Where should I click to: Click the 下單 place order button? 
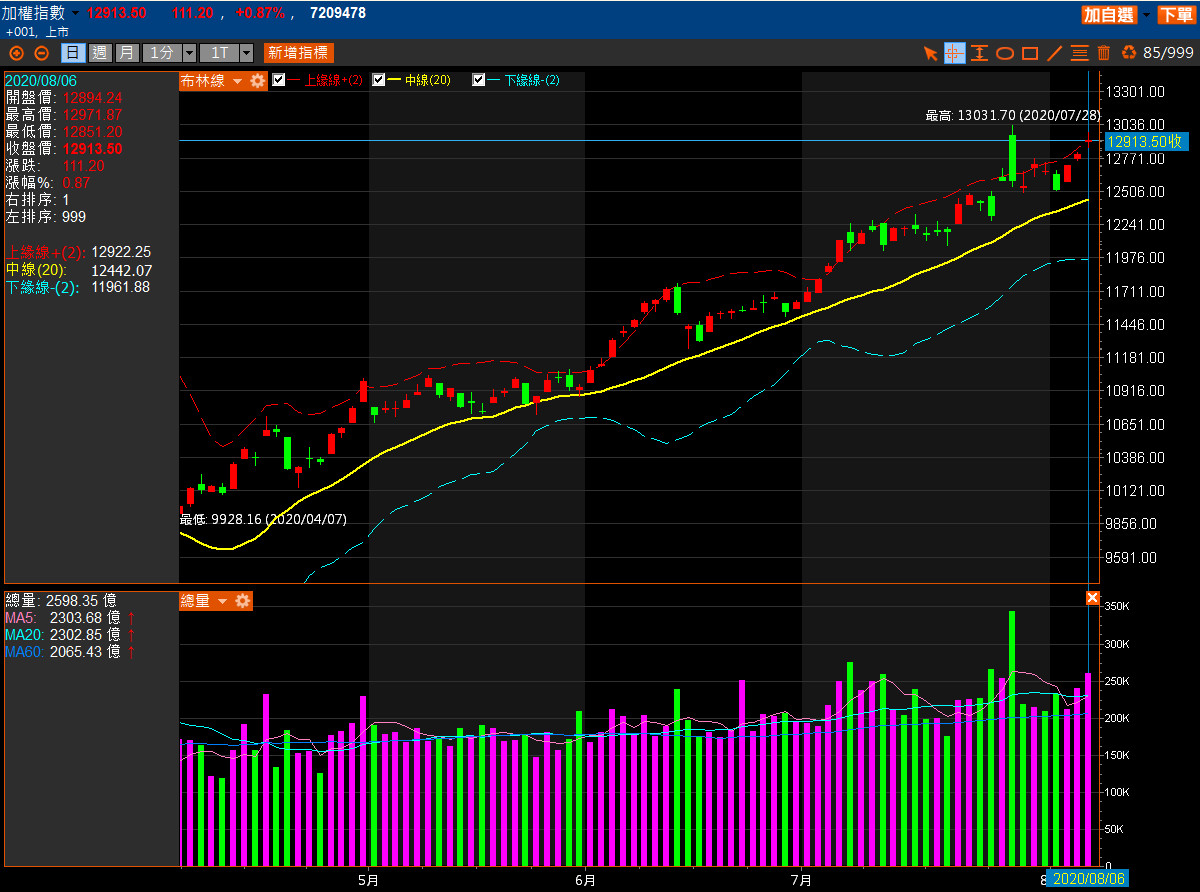tap(1176, 14)
